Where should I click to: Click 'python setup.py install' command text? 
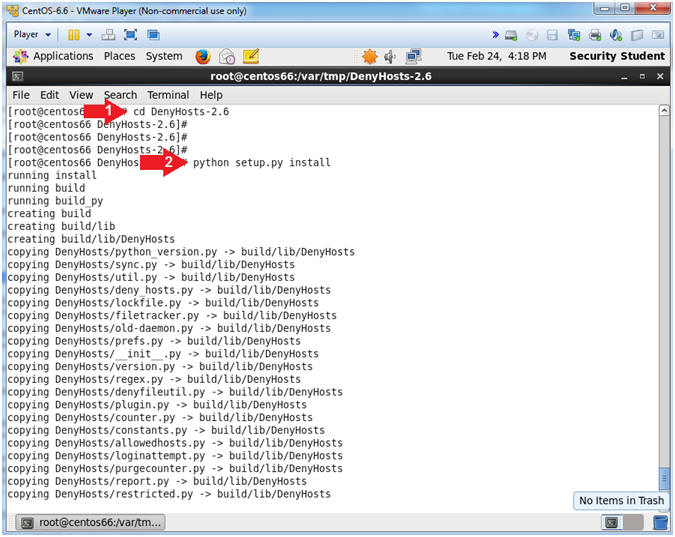pyautogui.click(x=262, y=163)
